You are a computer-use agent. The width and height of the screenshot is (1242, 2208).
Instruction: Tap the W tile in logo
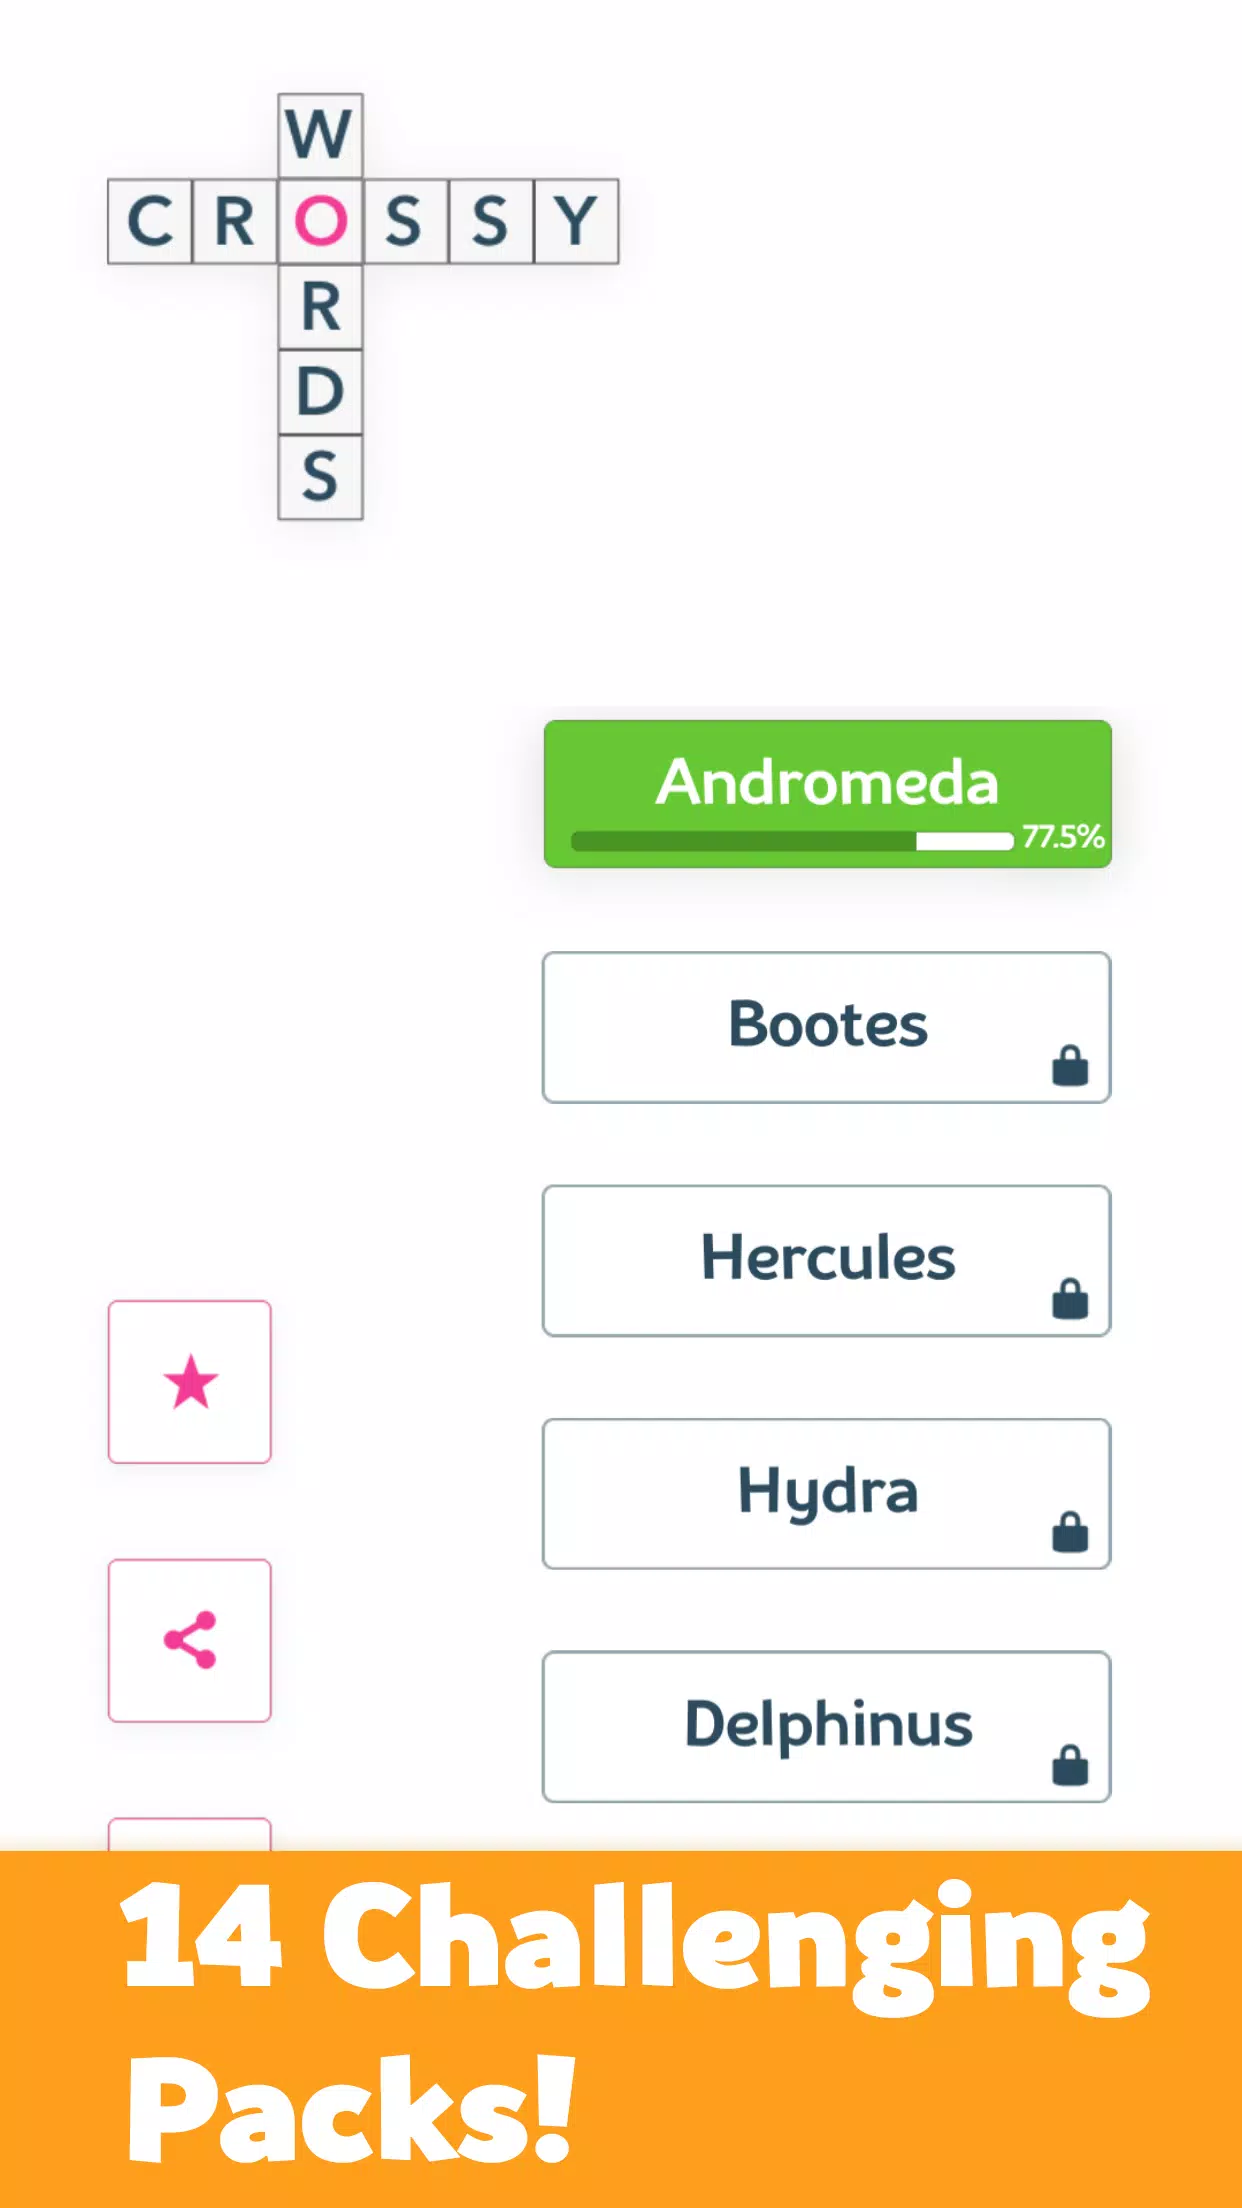320,135
